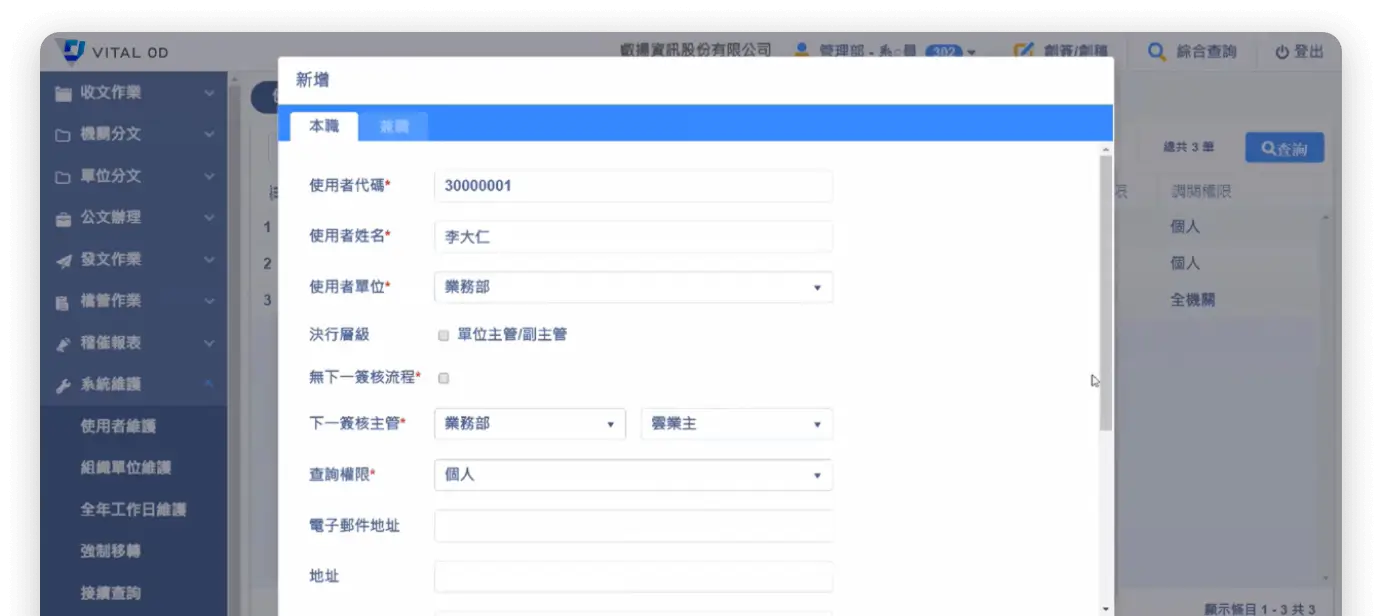Open the 查詢權限 dropdown showing 個人

coord(633,474)
